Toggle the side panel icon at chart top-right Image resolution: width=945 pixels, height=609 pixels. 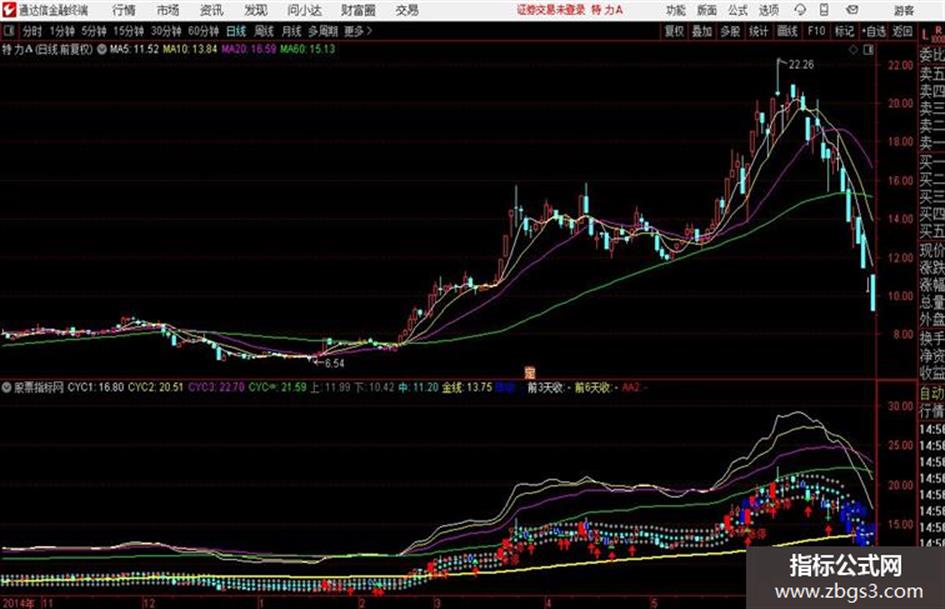click(x=868, y=50)
